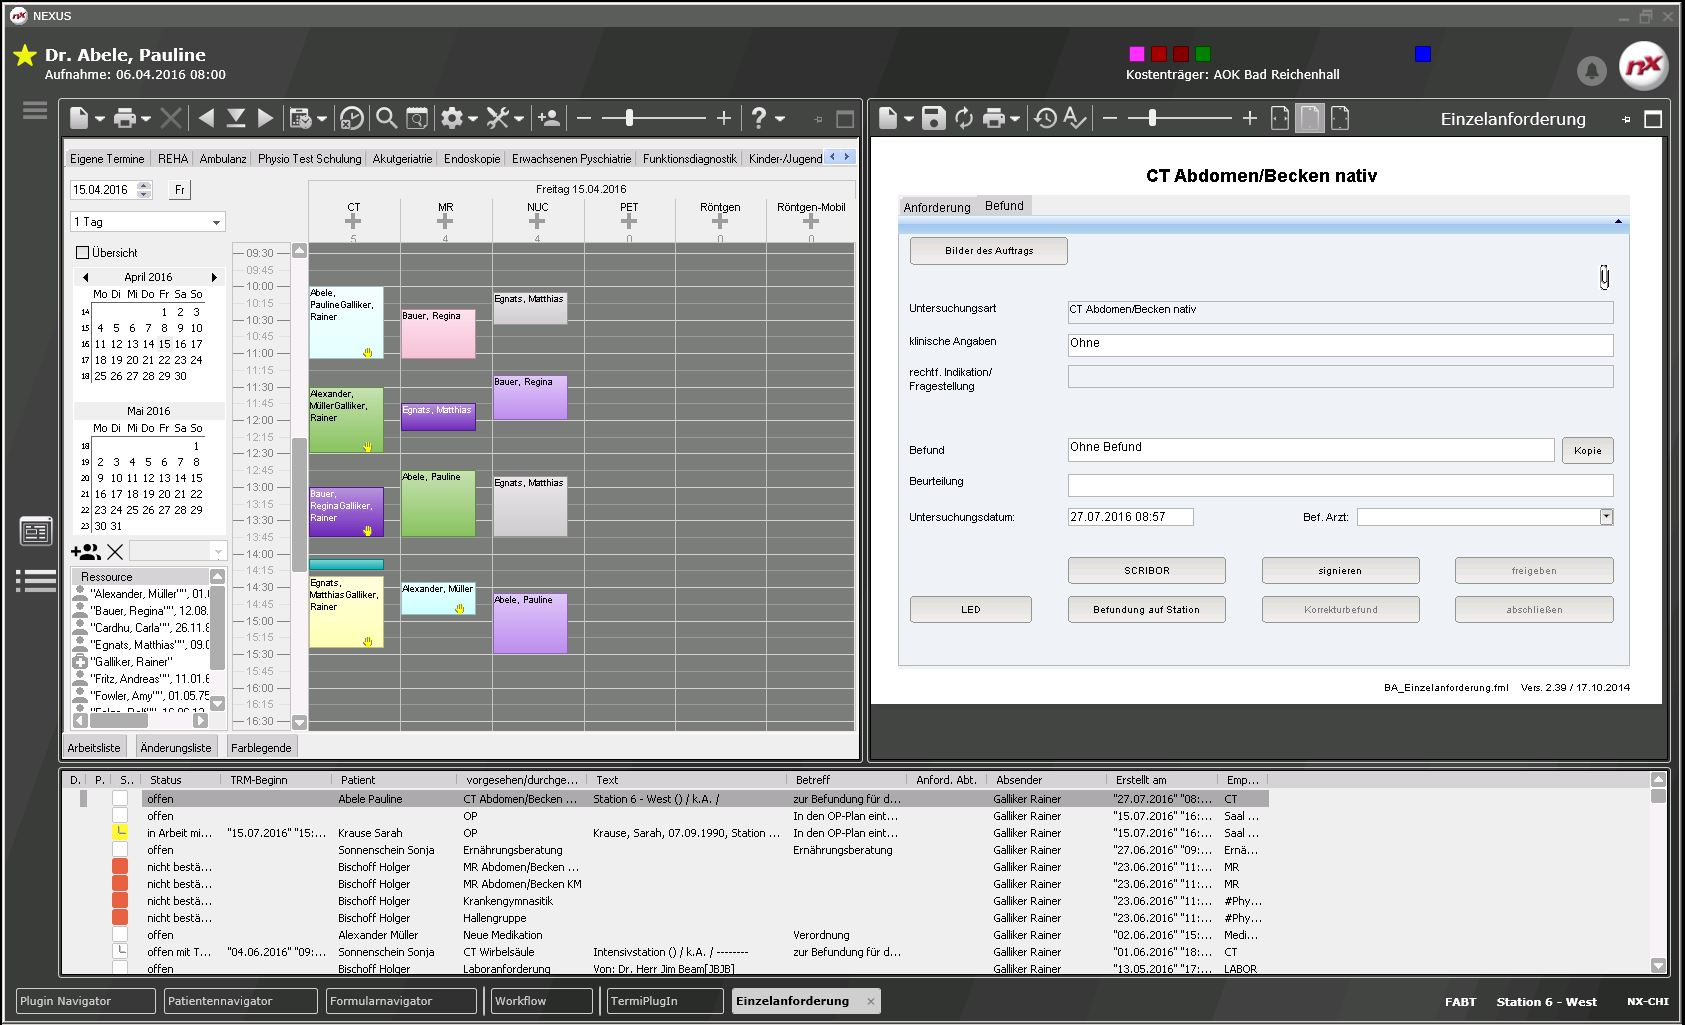Jump to today using the down-arrow icon

coord(236,118)
